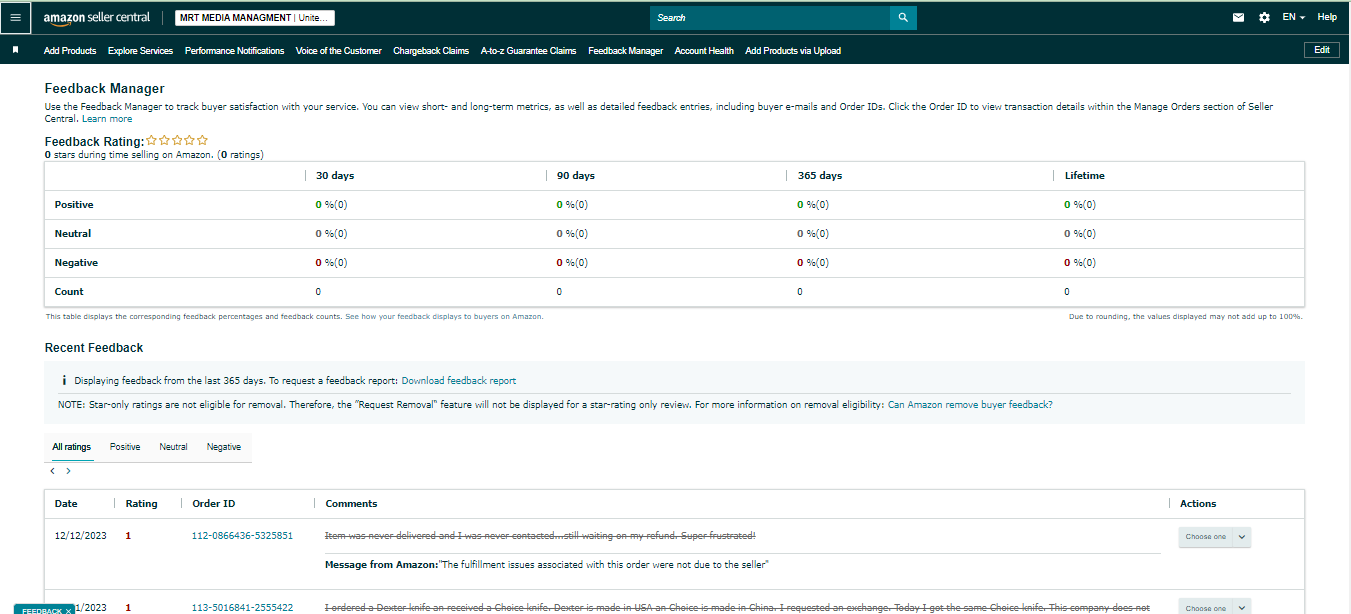This screenshot has width=1351, height=614.
Task: Open Feedback Manager menu item
Action: click(625, 51)
